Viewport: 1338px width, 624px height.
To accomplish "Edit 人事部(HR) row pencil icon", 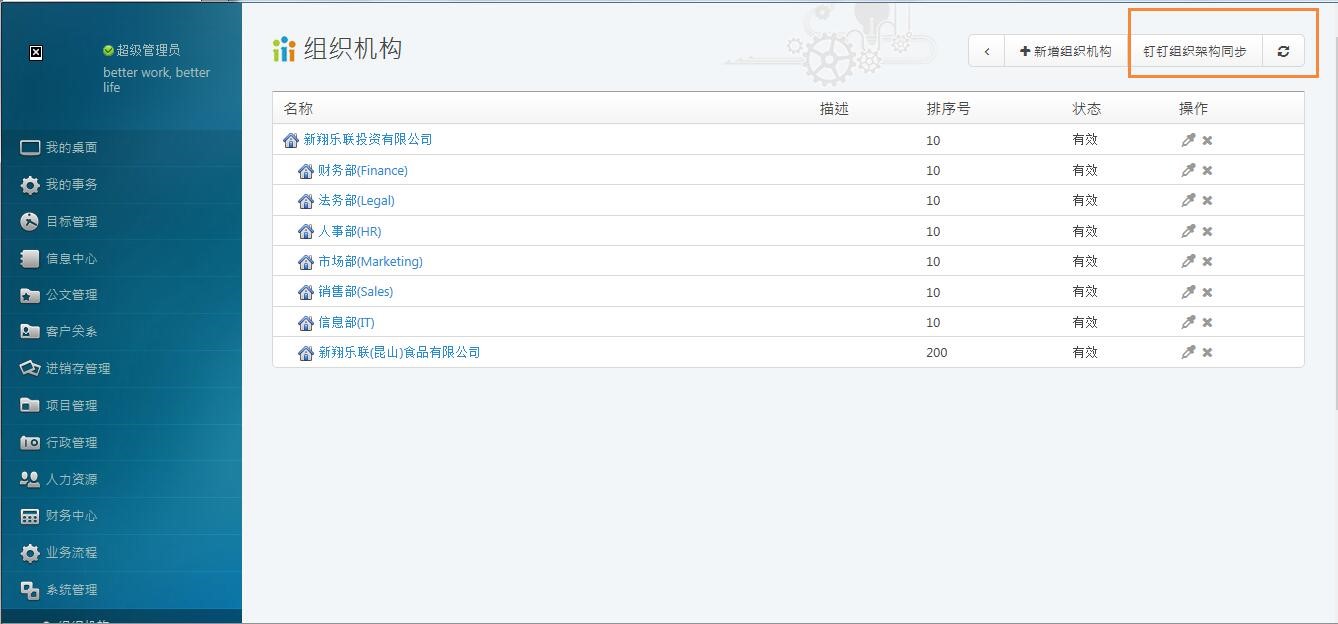I will pyautogui.click(x=1188, y=231).
